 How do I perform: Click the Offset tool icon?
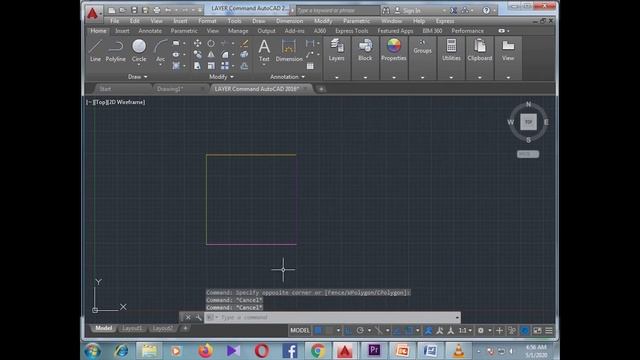point(244,66)
